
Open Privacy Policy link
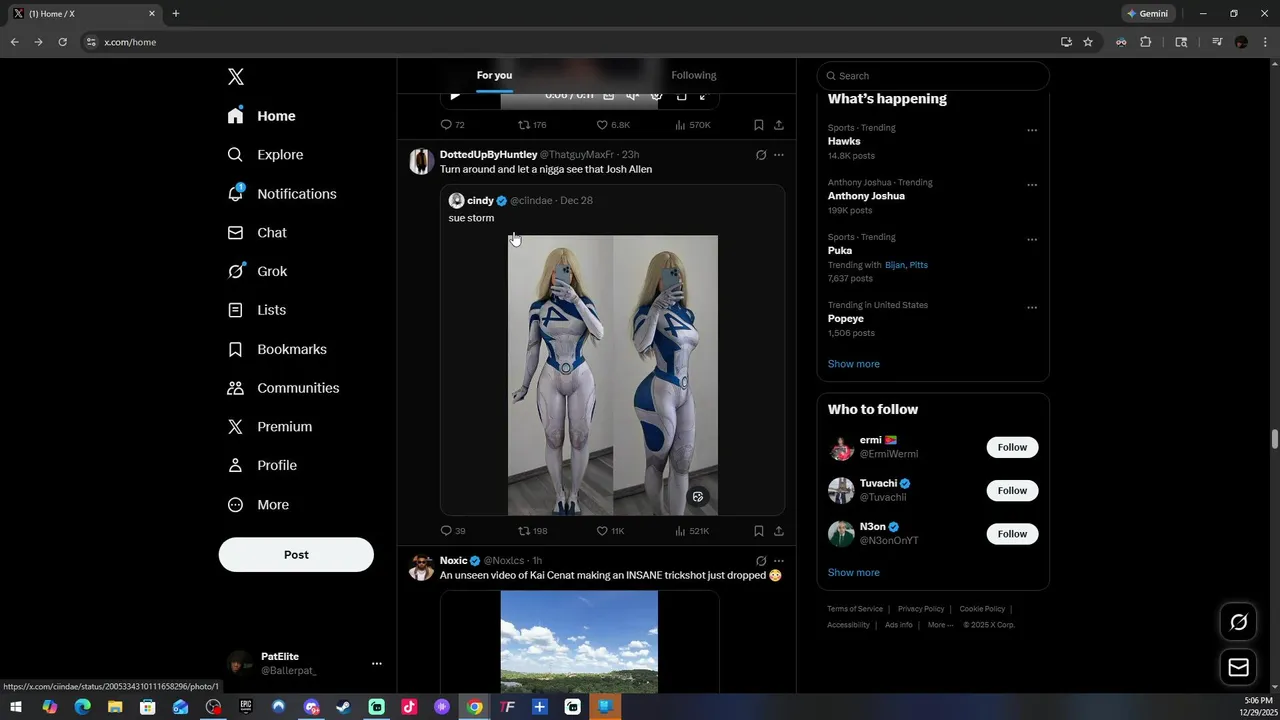pos(921,609)
